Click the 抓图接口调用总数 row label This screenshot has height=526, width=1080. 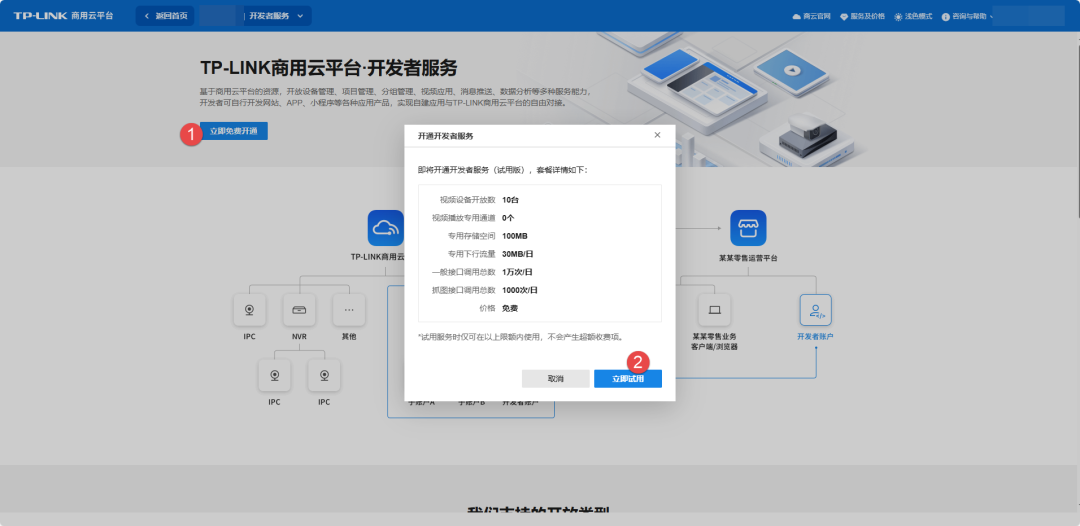pos(464,290)
